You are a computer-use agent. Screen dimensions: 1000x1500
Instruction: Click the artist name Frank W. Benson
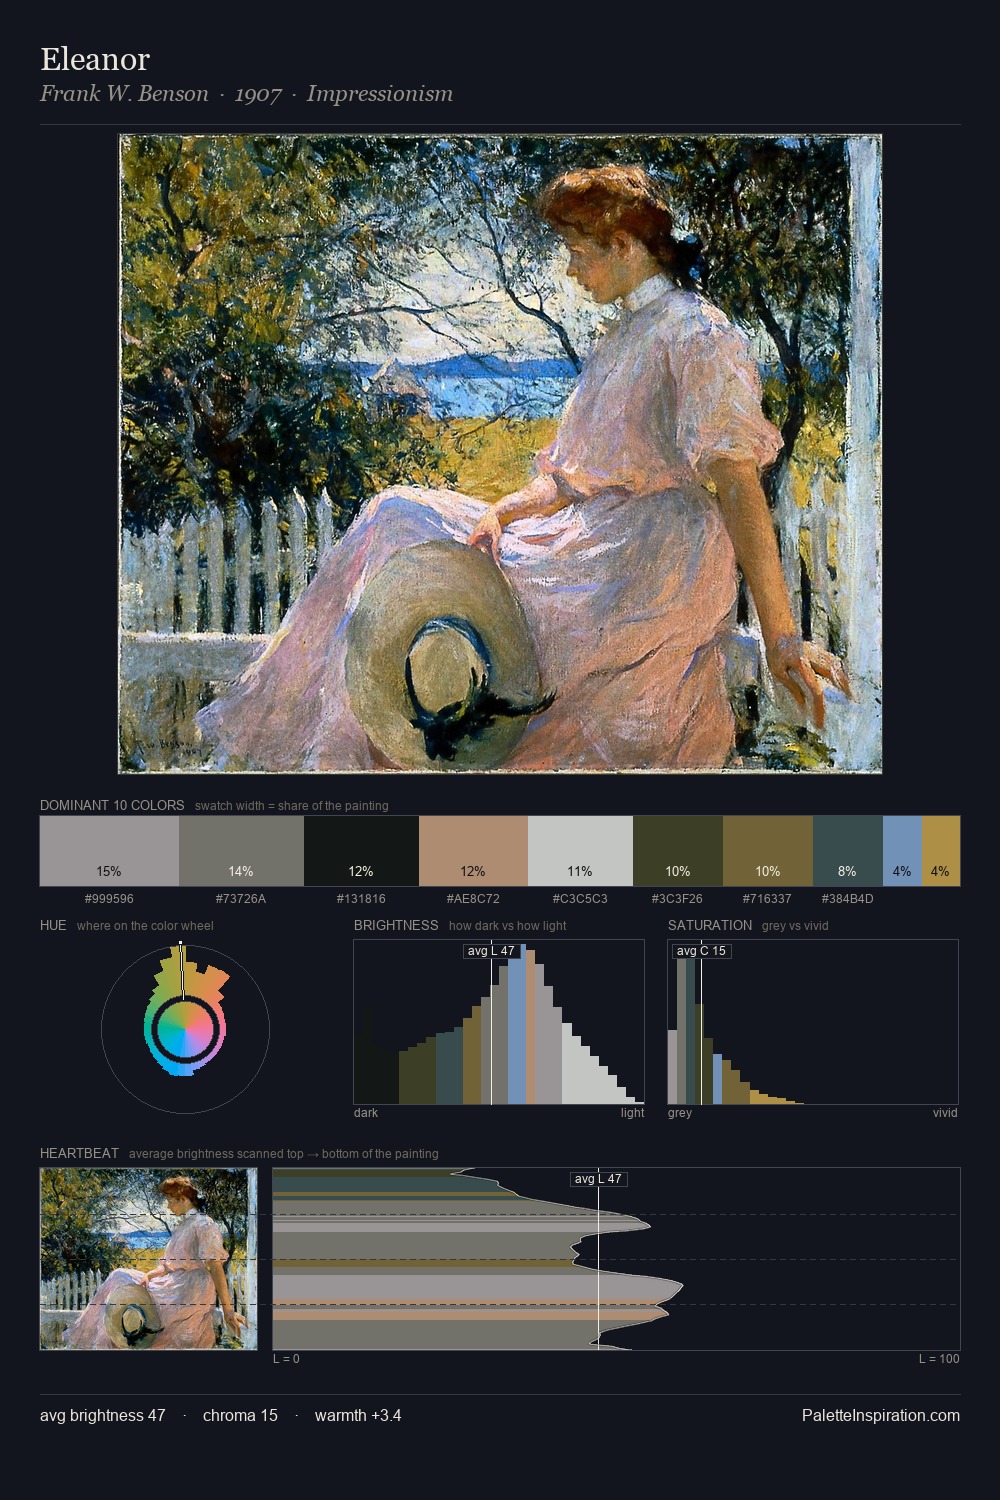tap(124, 94)
